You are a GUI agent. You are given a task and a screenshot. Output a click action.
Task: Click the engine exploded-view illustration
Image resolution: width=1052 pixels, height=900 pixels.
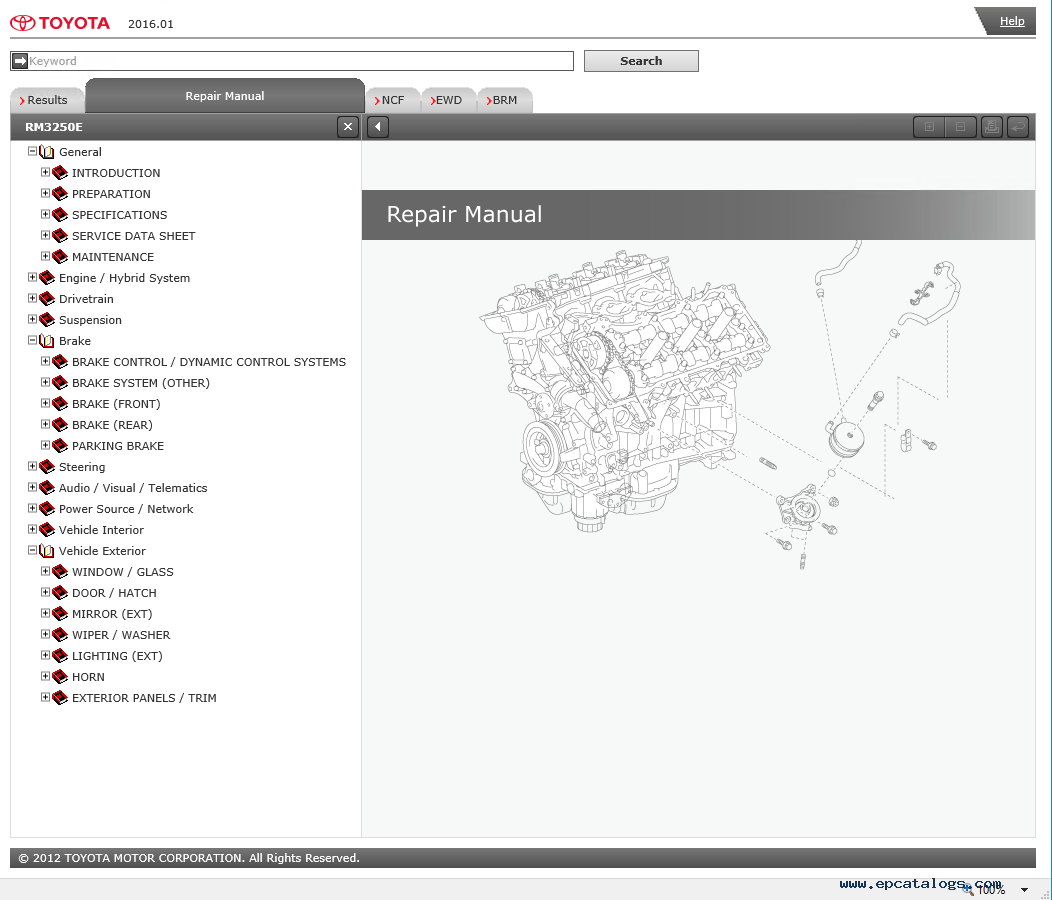click(x=718, y=406)
